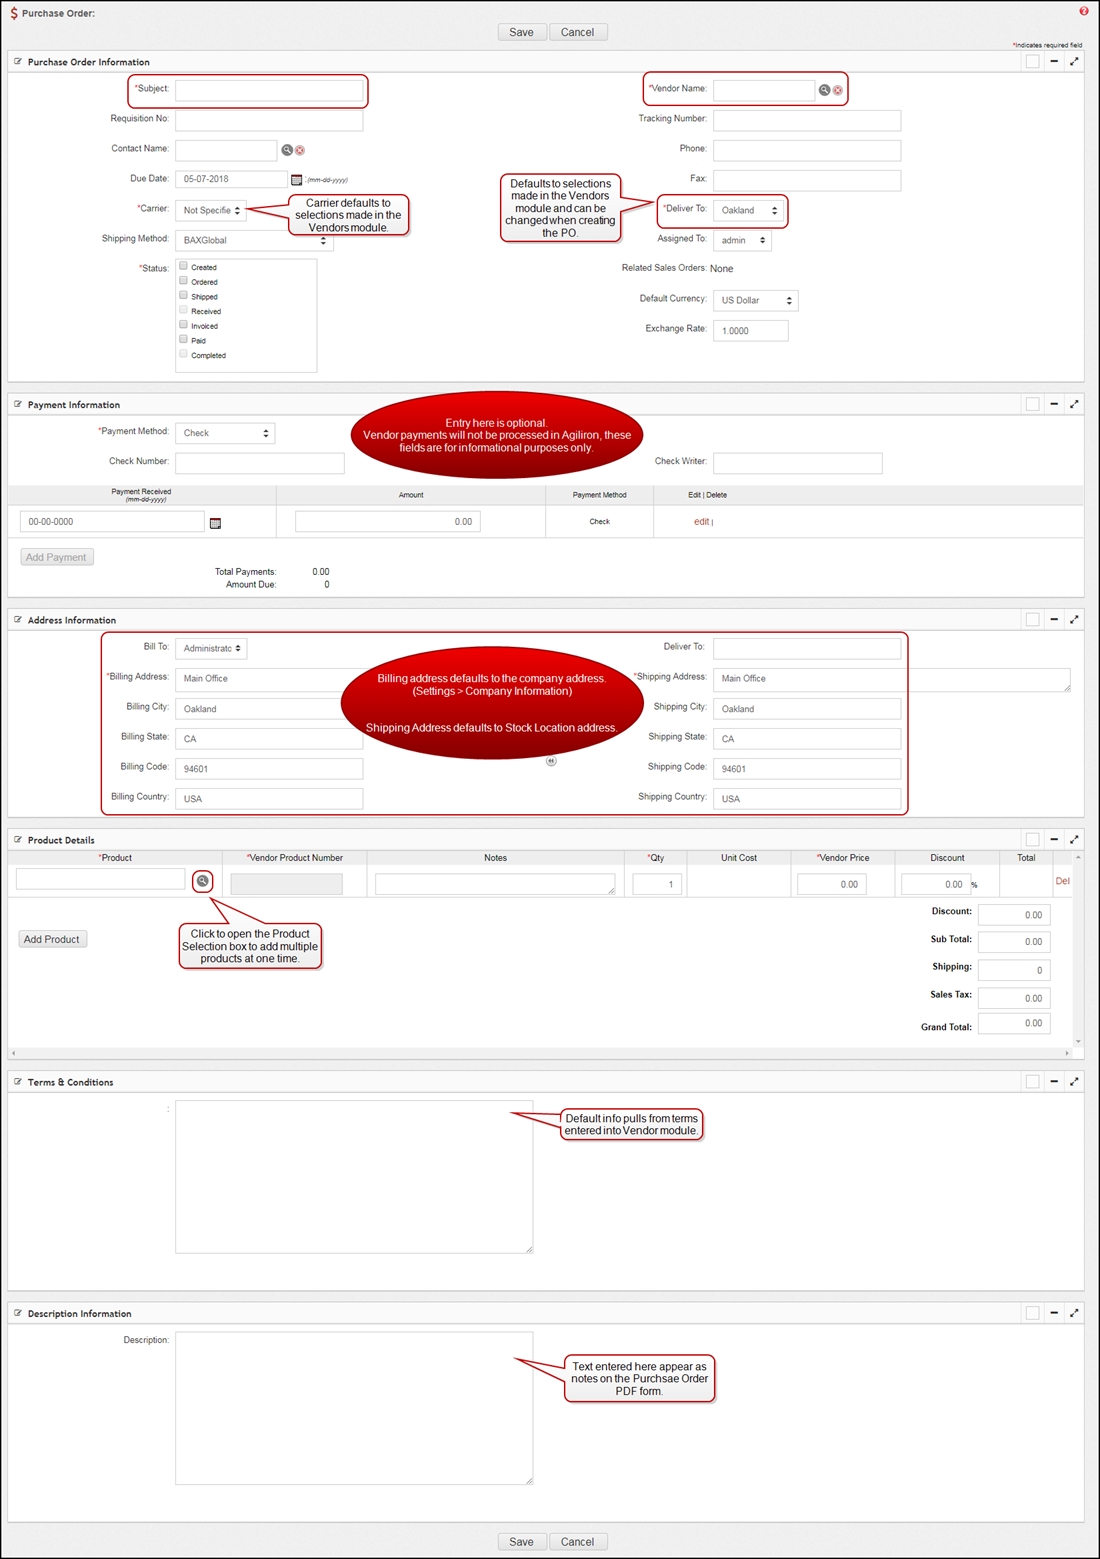
Task: Check the Ordered status box
Action: tap(183, 281)
